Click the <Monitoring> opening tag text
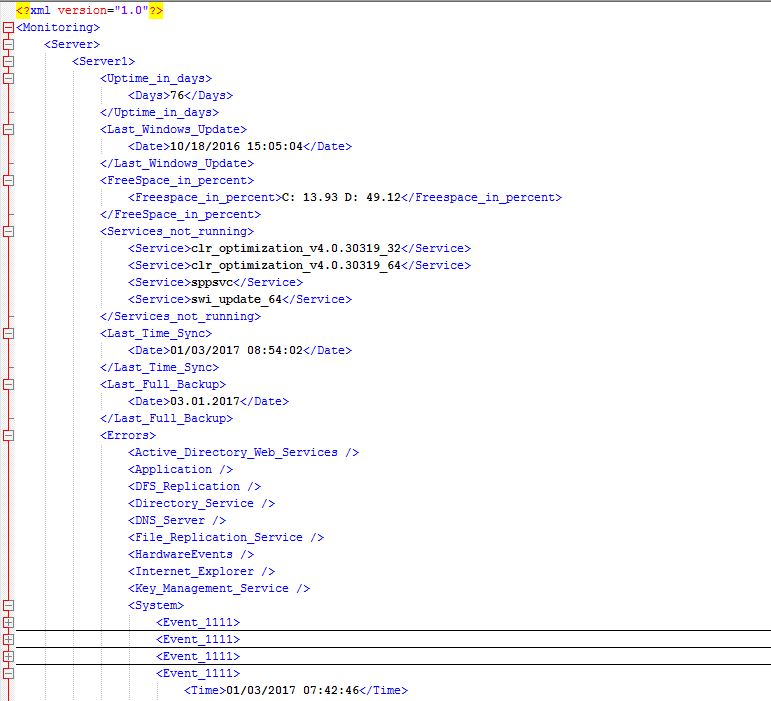 (58, 28)
